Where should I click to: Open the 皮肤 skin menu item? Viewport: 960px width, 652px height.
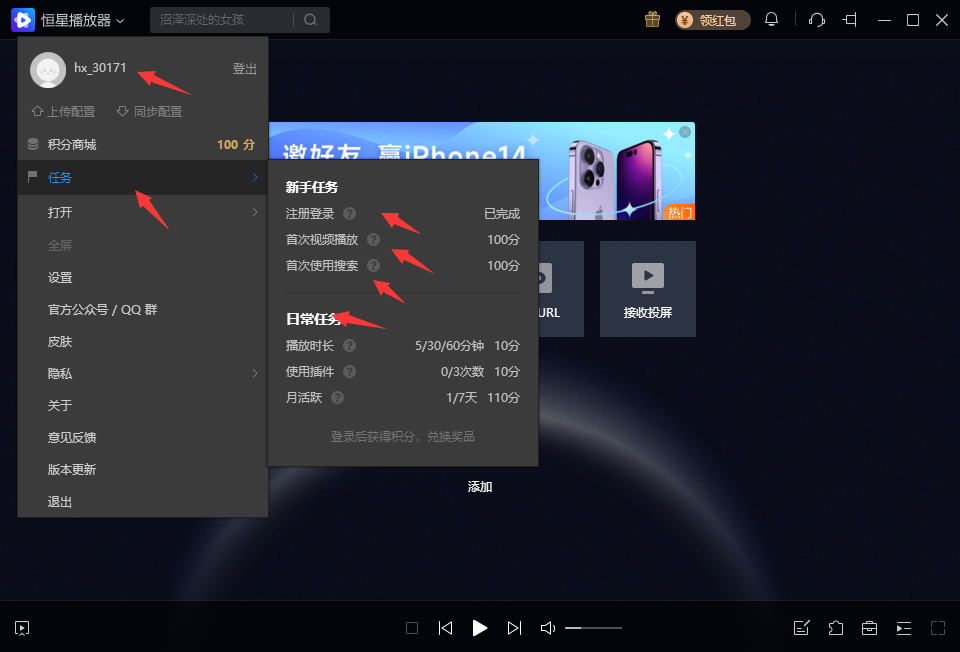[60, 342]
